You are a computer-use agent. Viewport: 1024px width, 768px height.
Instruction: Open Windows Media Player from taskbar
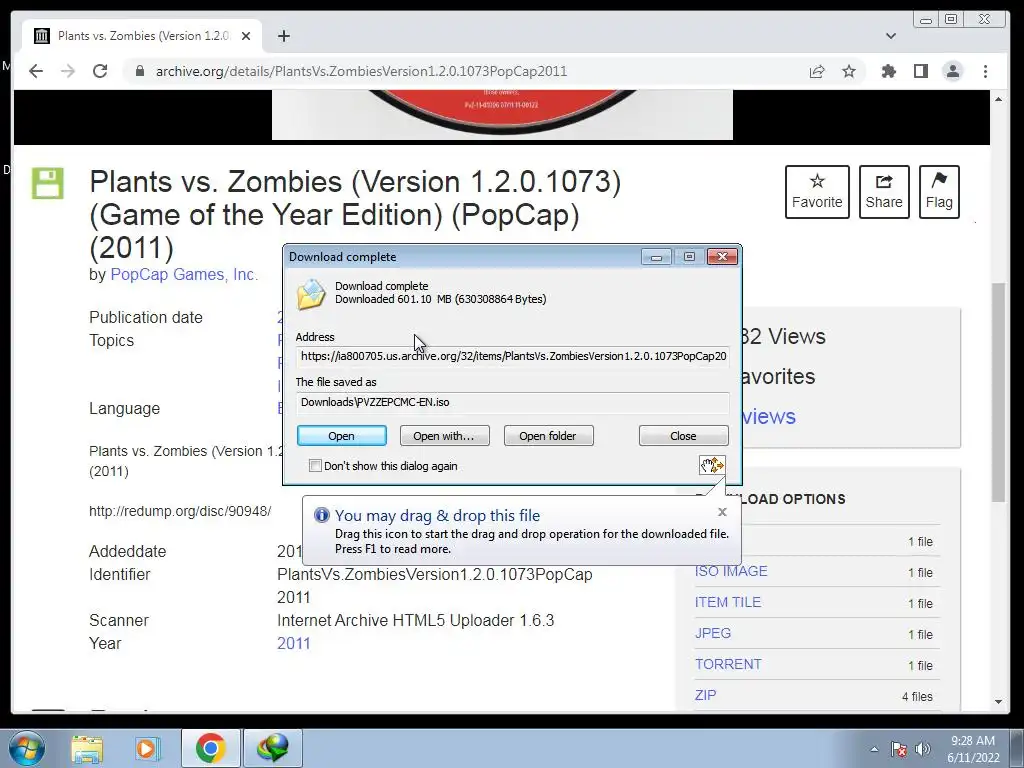148,748
